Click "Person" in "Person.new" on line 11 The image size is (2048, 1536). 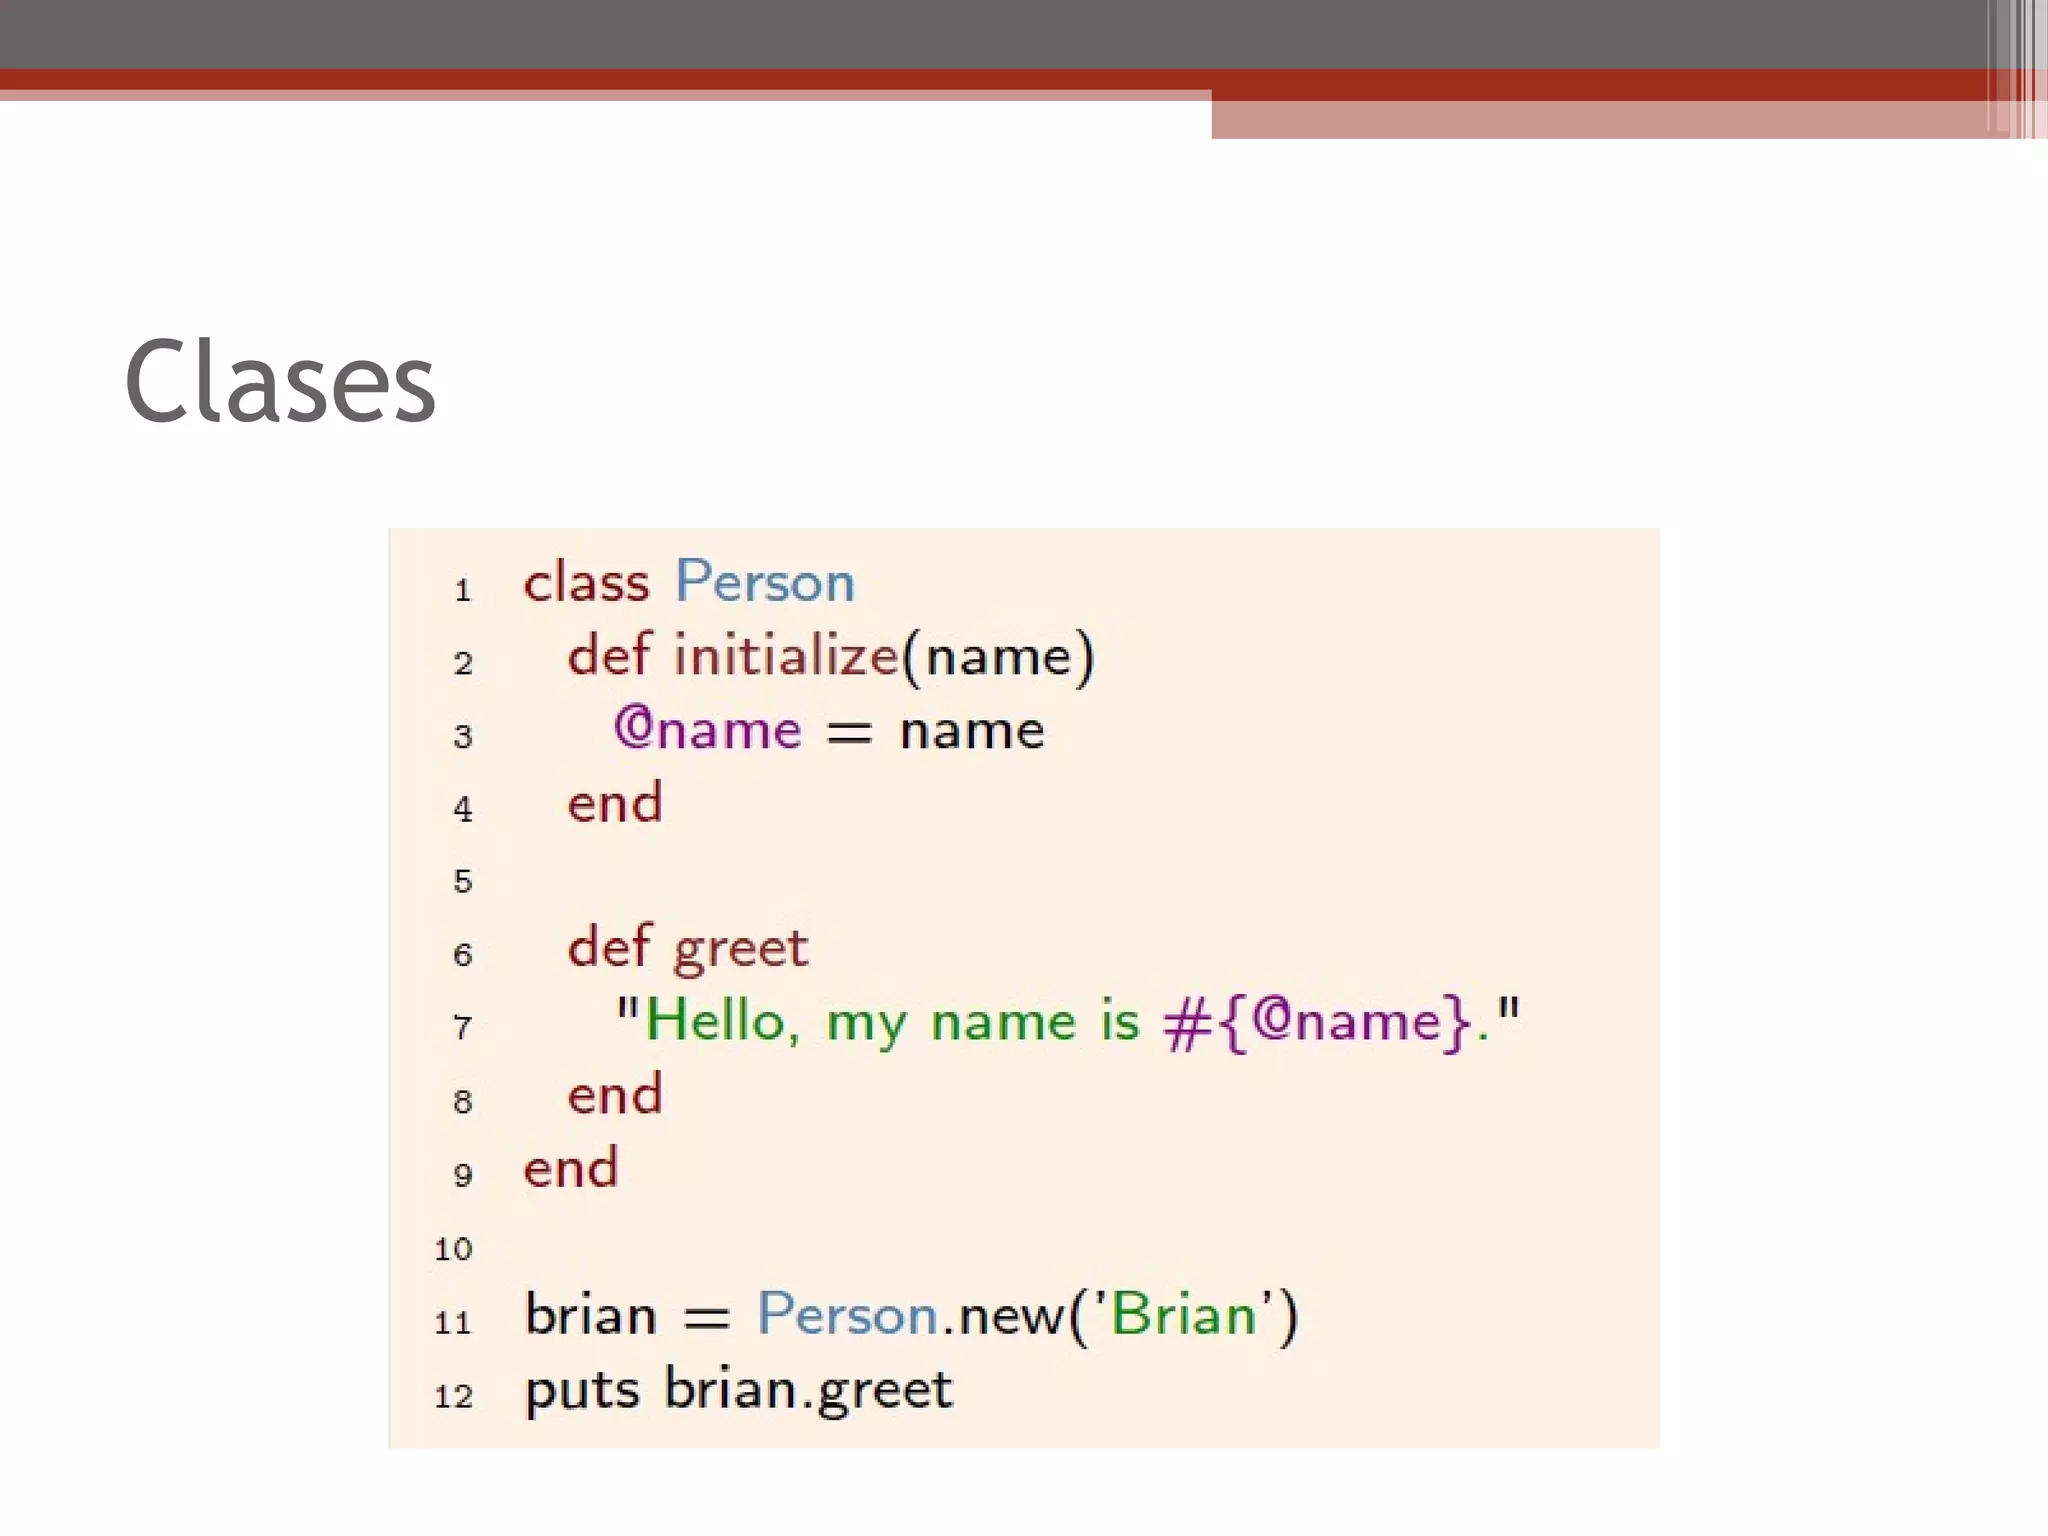point(847,1315)
